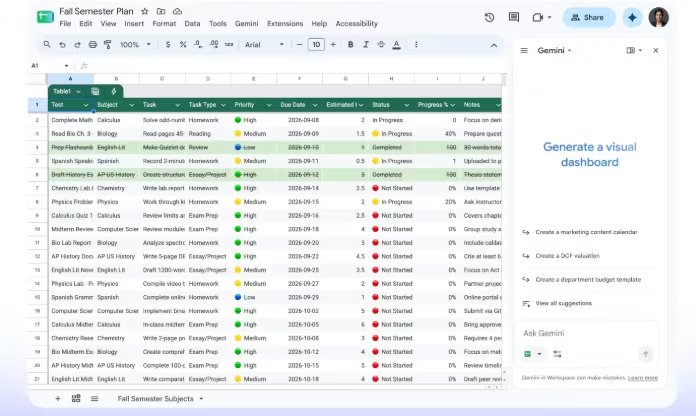Select 'Create a DCF valuation' suggestion
Screen dimensions: 696x416
pos(567,256)
